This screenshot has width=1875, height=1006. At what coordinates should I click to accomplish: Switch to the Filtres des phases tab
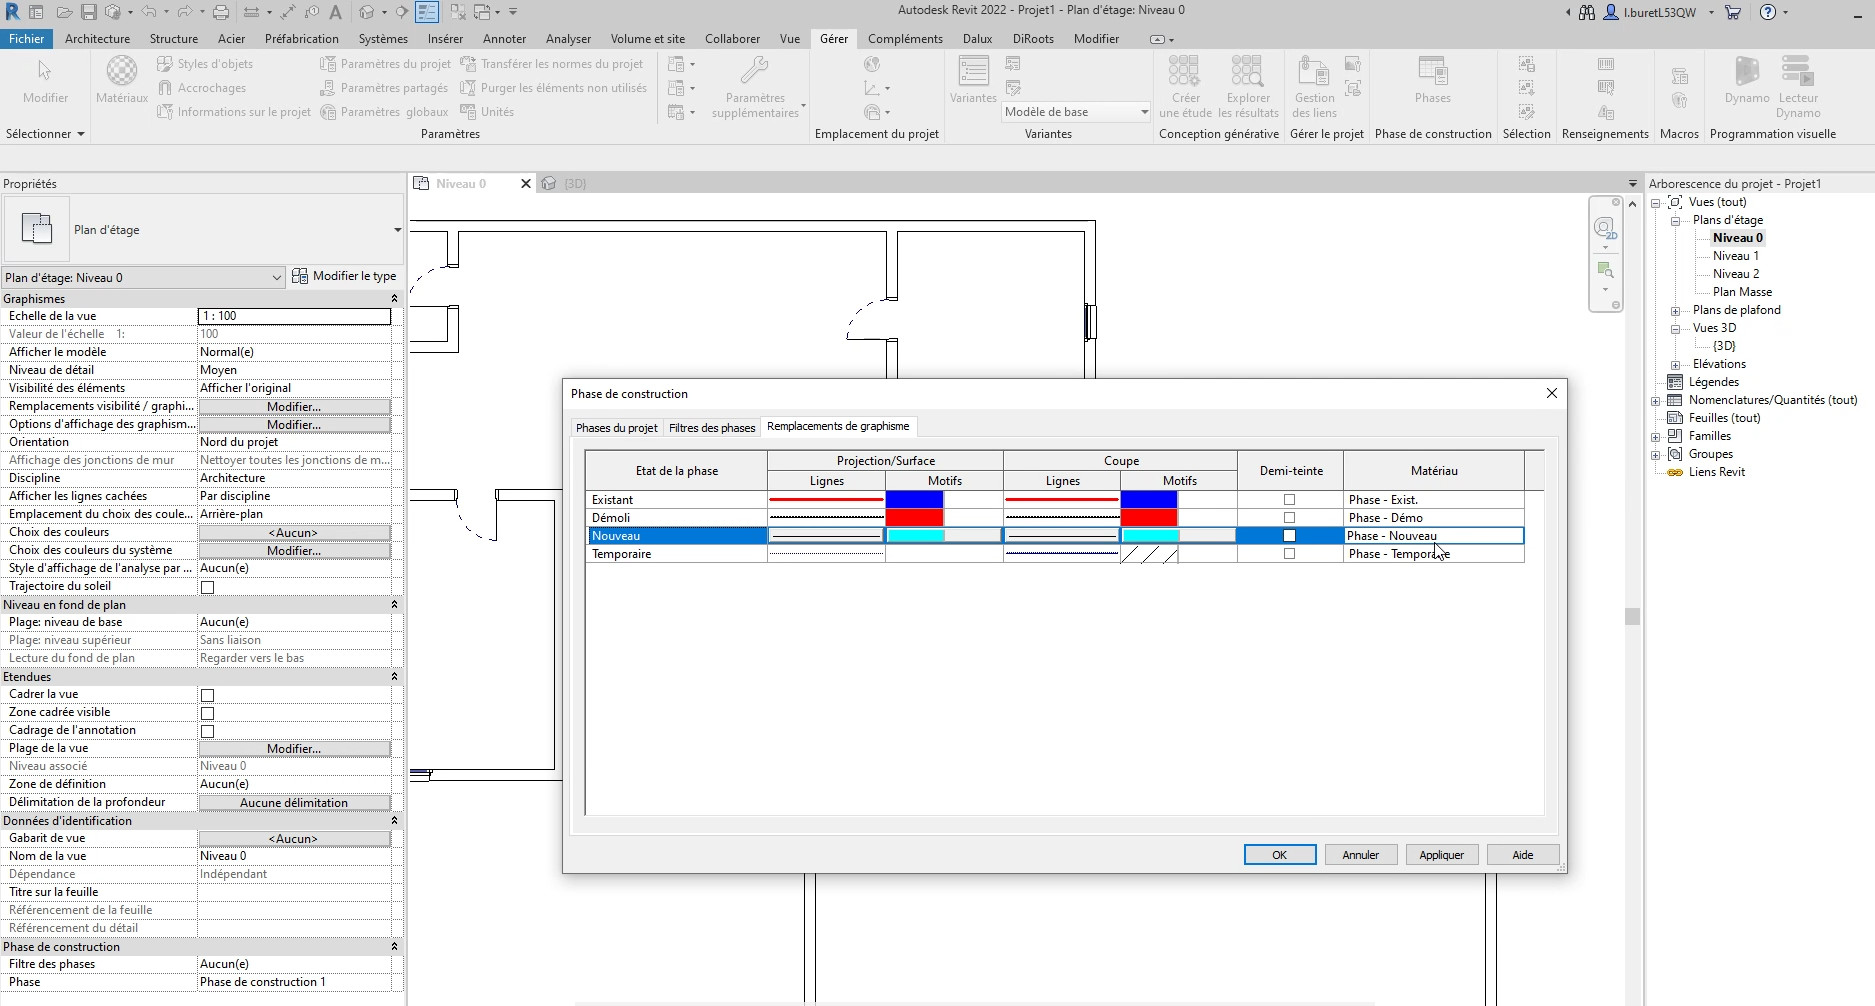pos(711,427)
